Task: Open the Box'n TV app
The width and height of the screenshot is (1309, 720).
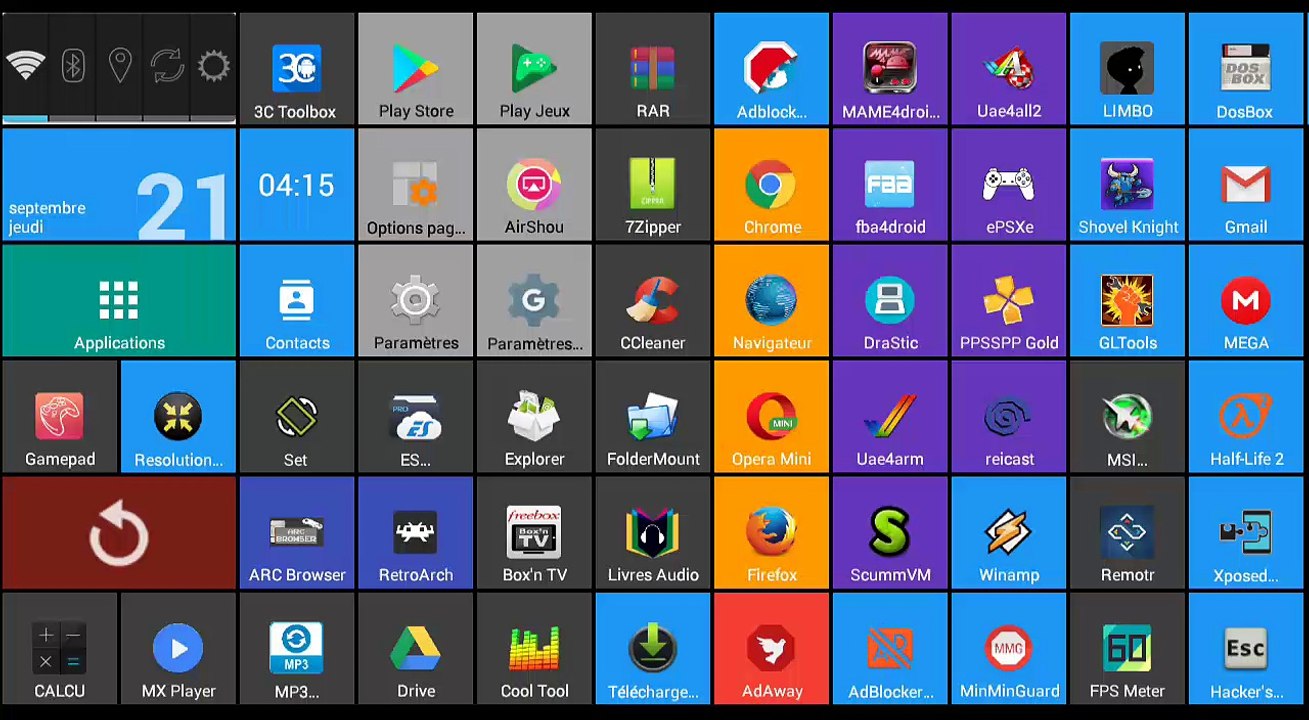Action: click(534, 533)
